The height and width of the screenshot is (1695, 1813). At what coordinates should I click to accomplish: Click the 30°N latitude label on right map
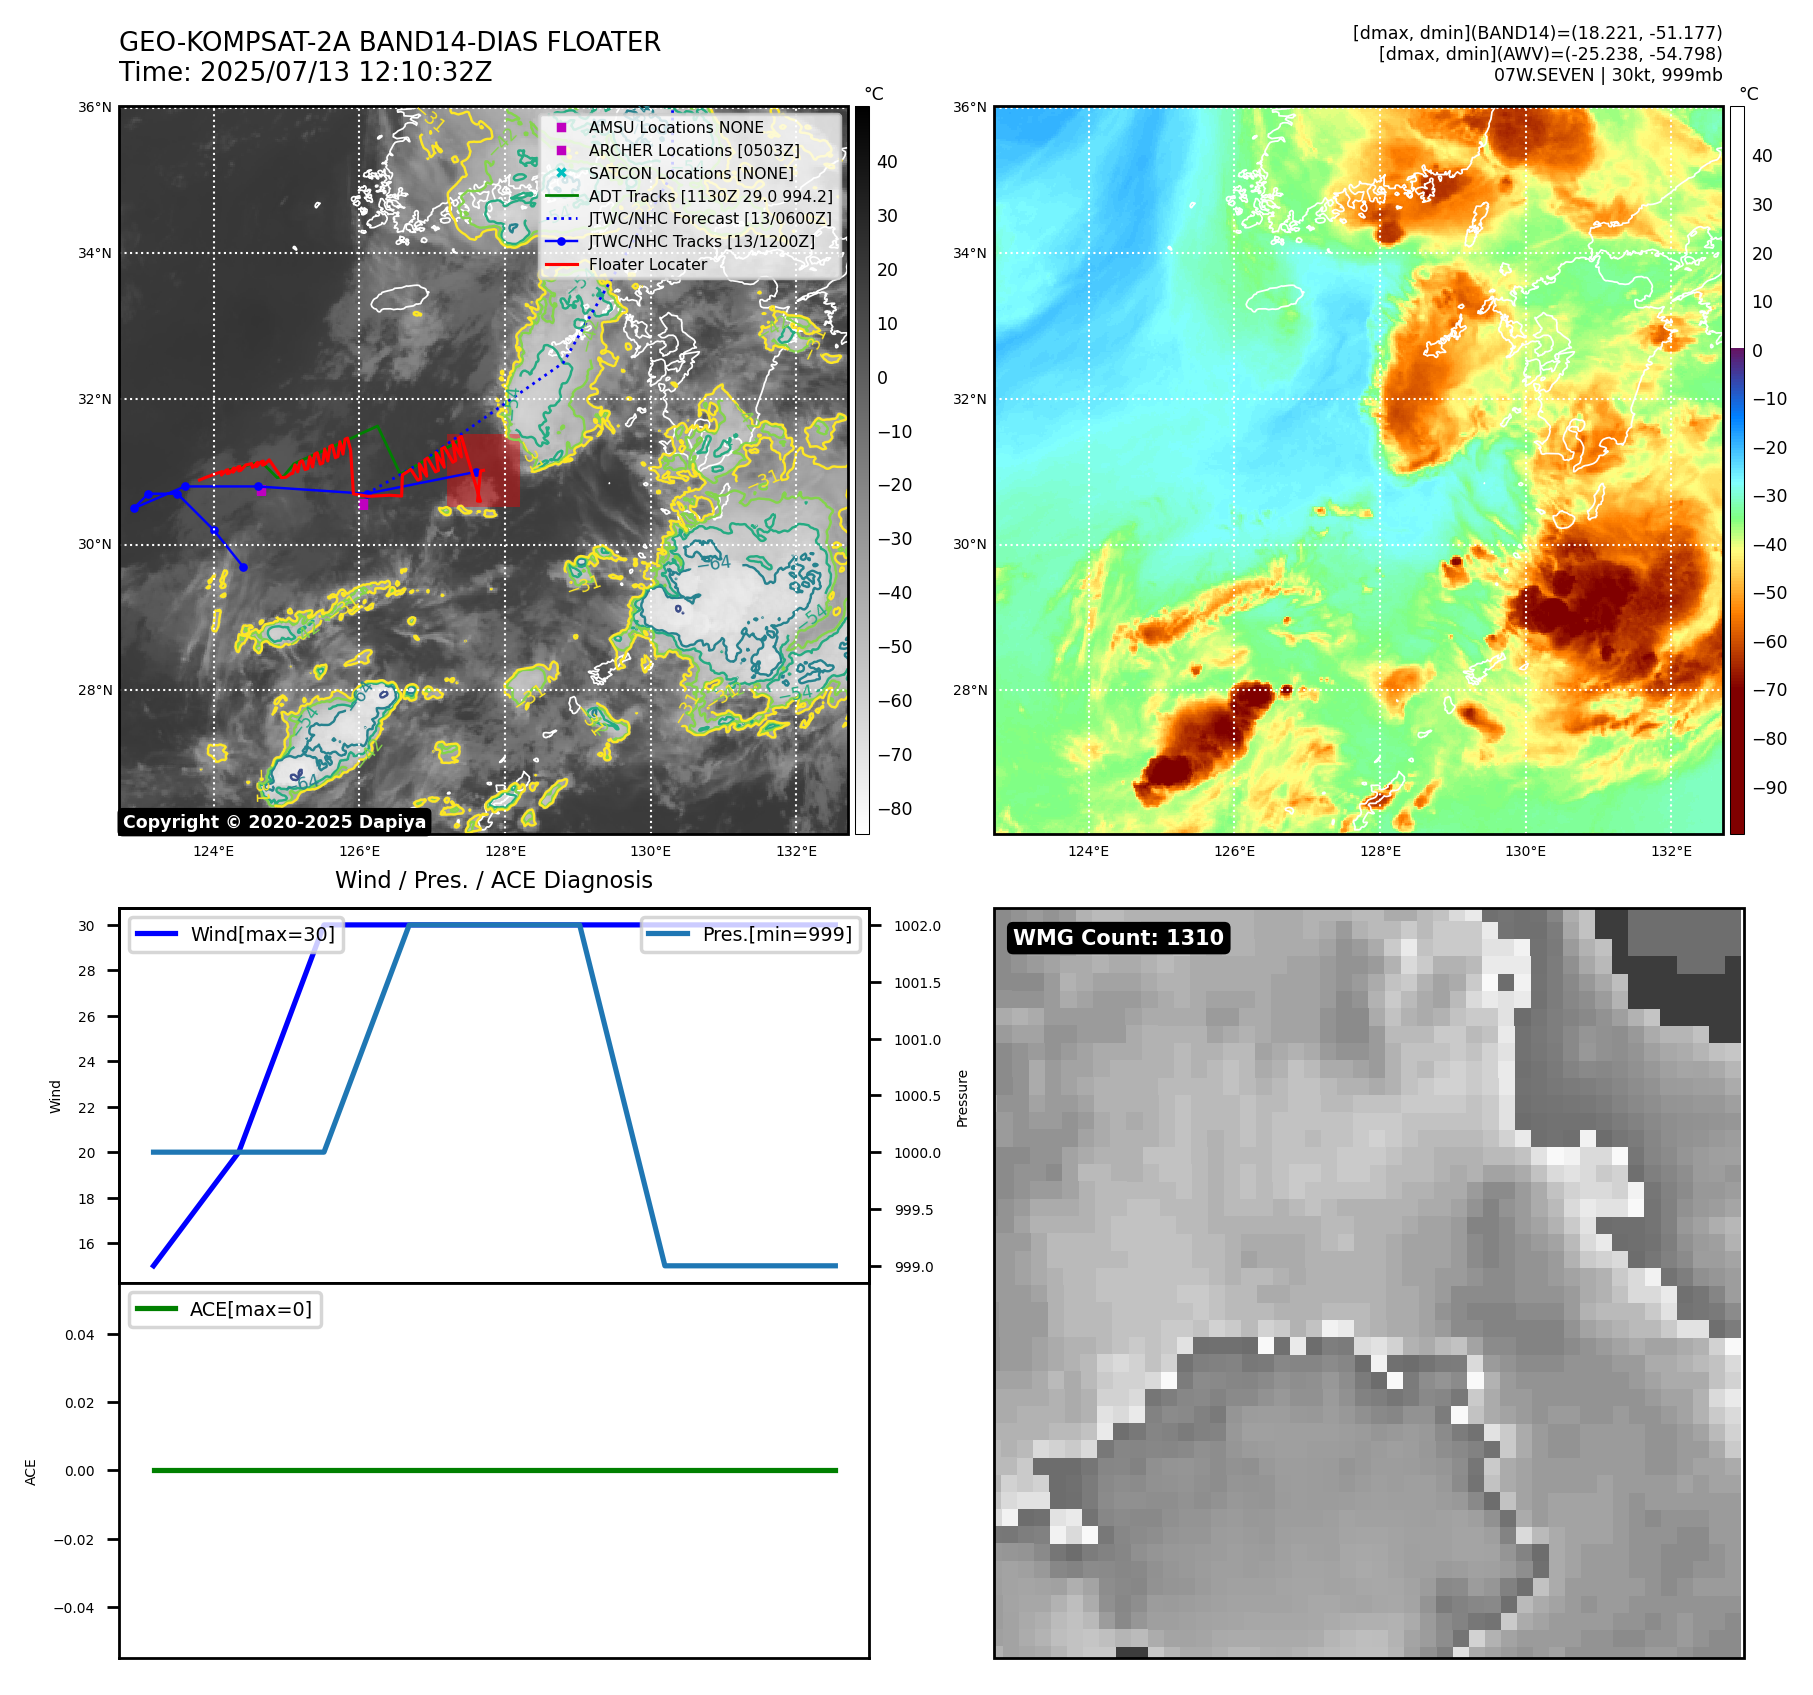tap(970, 544)
